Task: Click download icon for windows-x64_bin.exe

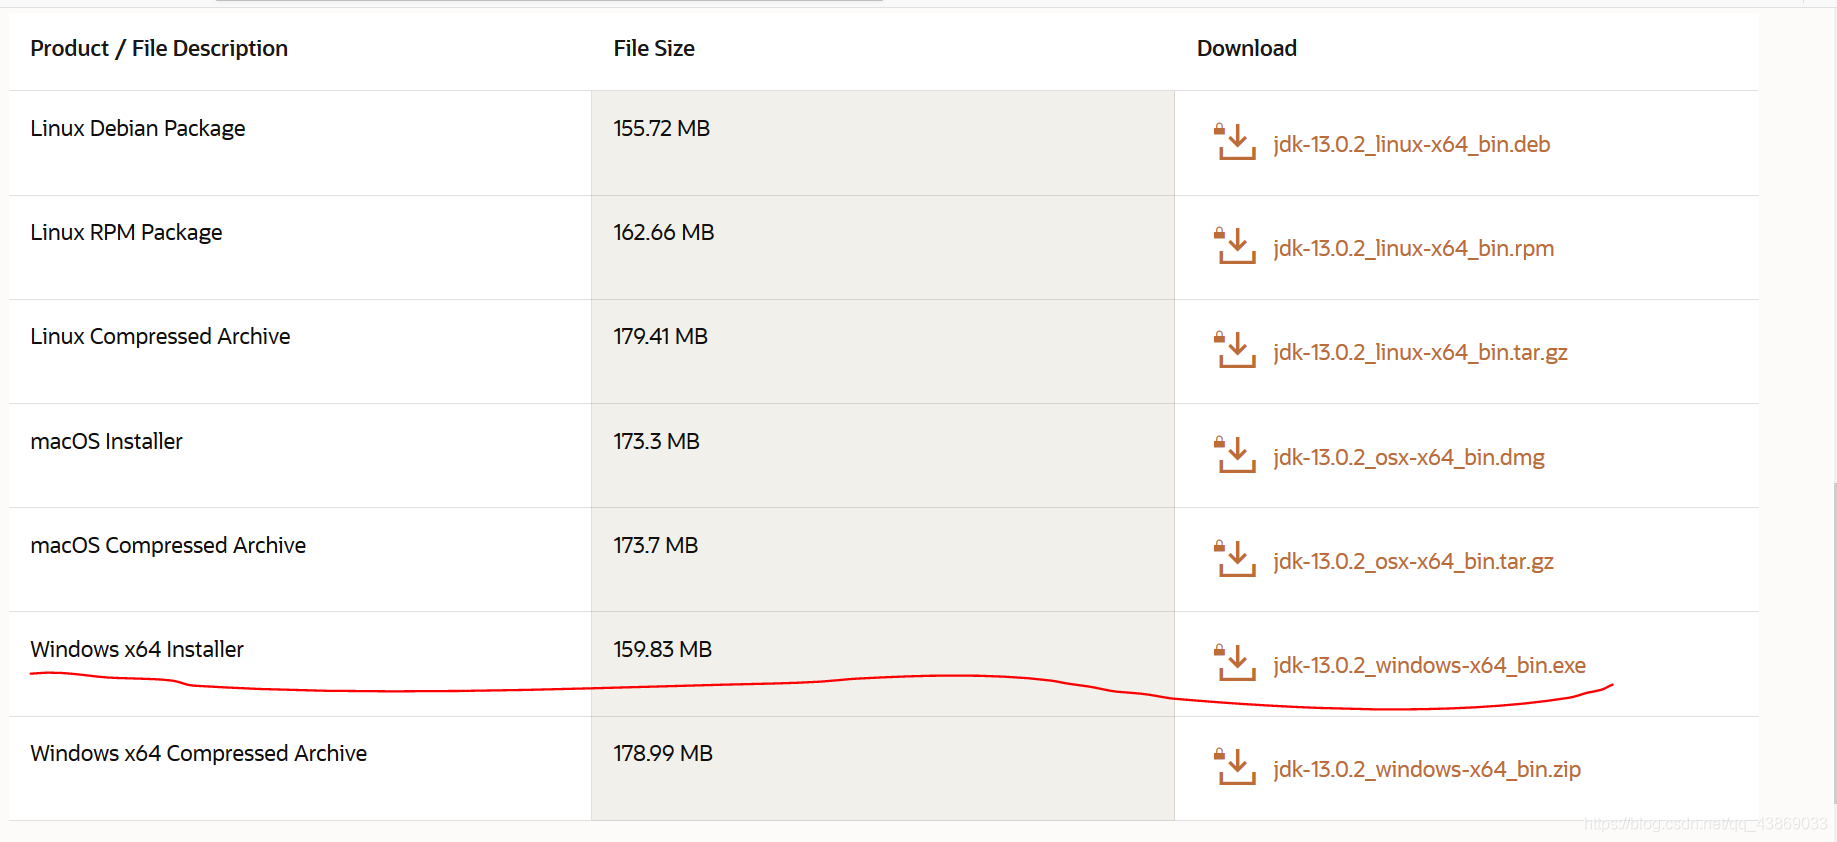Action: coord(1235,663)
